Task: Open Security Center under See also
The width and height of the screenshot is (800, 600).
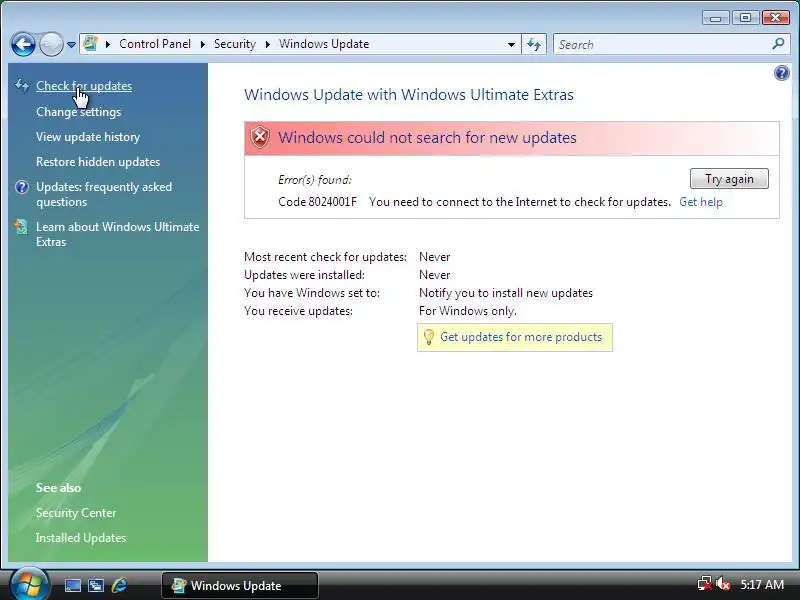Action: [76, 513]
